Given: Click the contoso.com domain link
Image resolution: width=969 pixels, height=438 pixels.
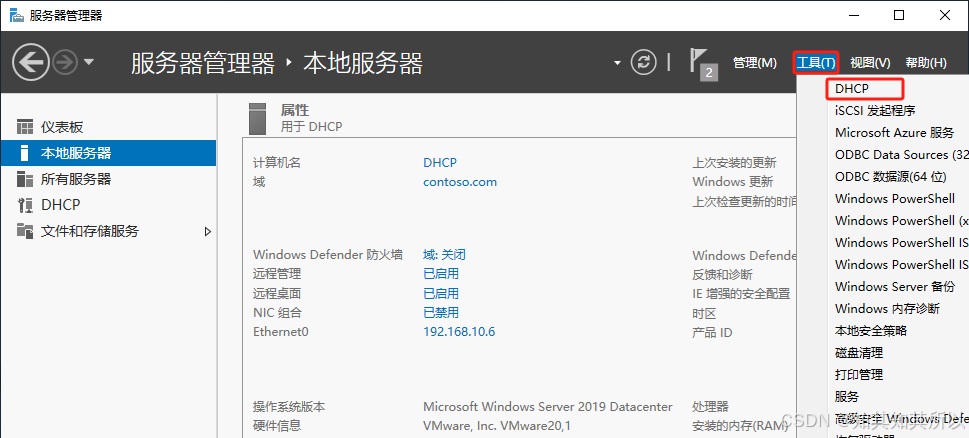Looking at the screenshot, I should coord(460,182).
